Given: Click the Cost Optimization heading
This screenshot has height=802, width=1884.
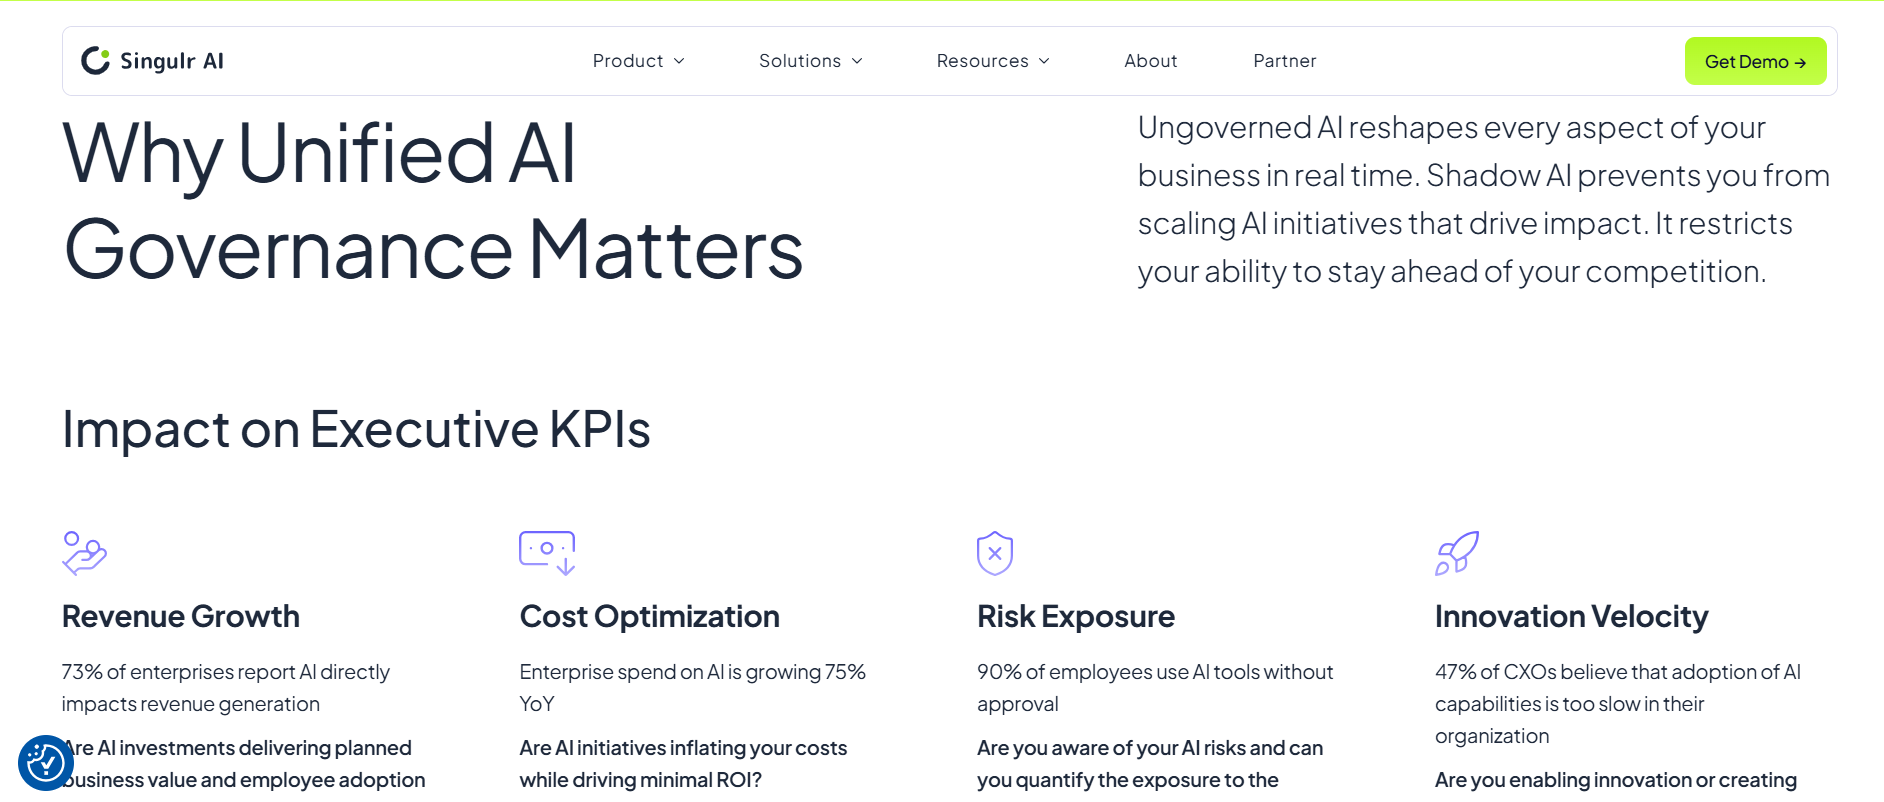Looking at the screenshot, I should pyautogui.click(x=649, y=617).
